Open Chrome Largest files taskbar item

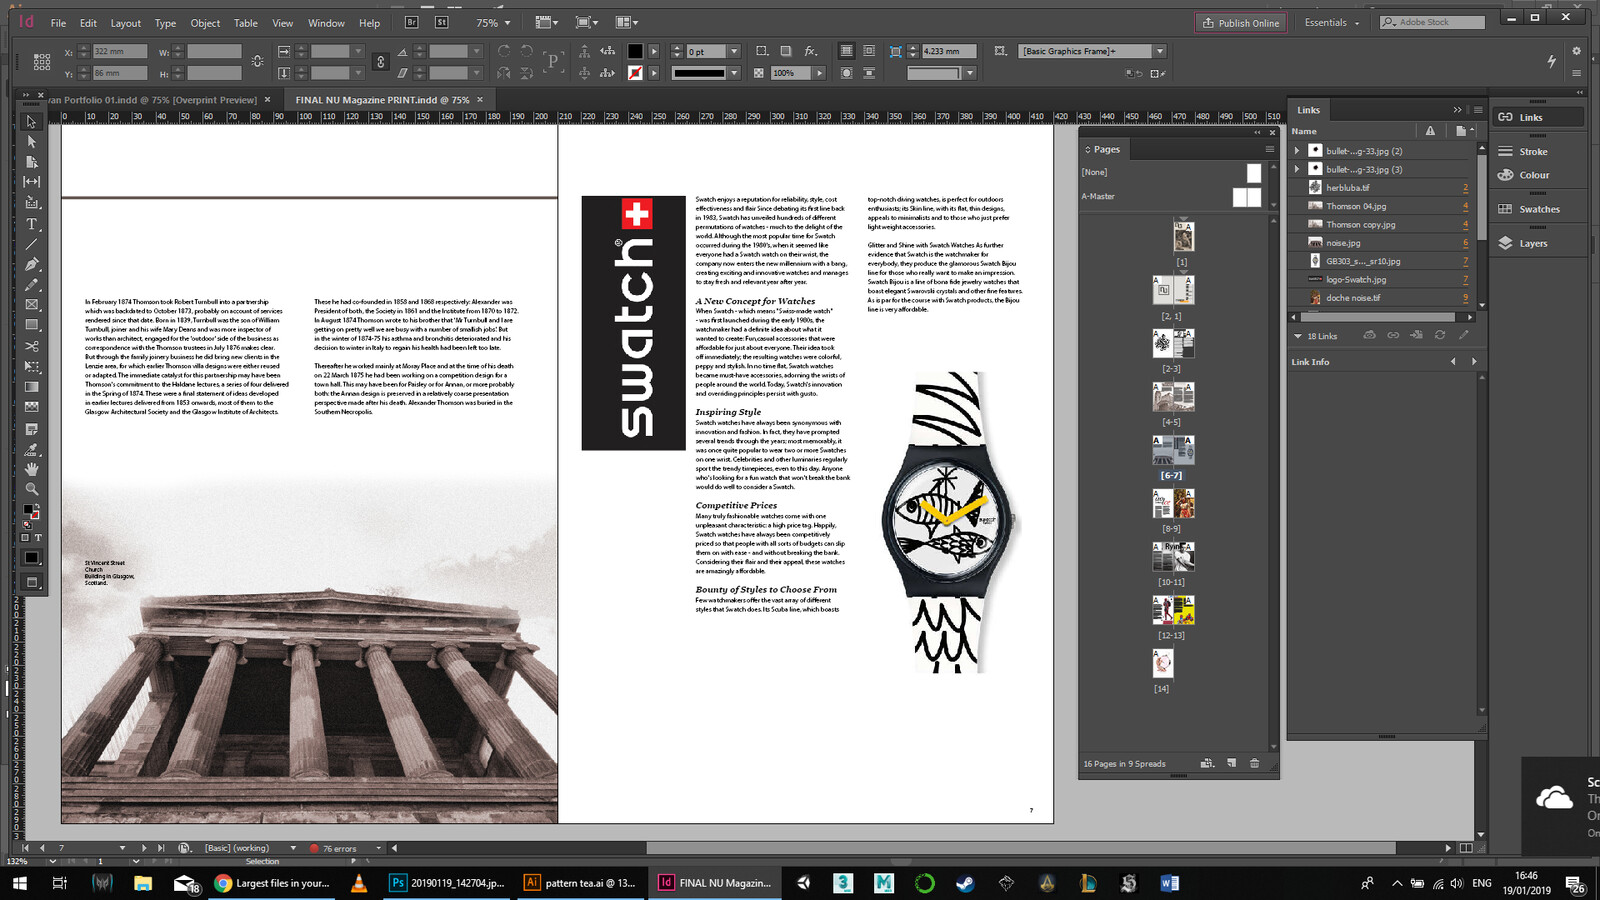coord(272,883)
